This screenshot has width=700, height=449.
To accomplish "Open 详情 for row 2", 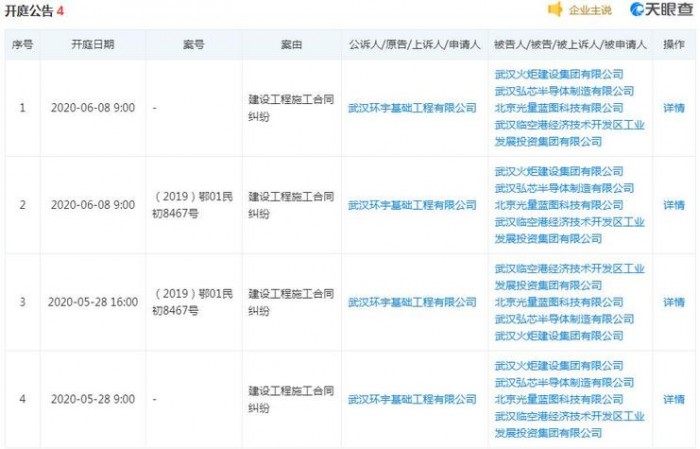I will pos(674,205).
